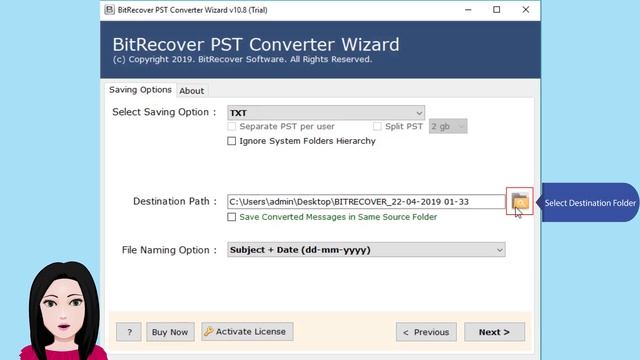Image resolution: width=640 pixels, height=360 pixels.
Task: Enable Save Converted Messages in Same Source Folder
Action: pos(231,217)
